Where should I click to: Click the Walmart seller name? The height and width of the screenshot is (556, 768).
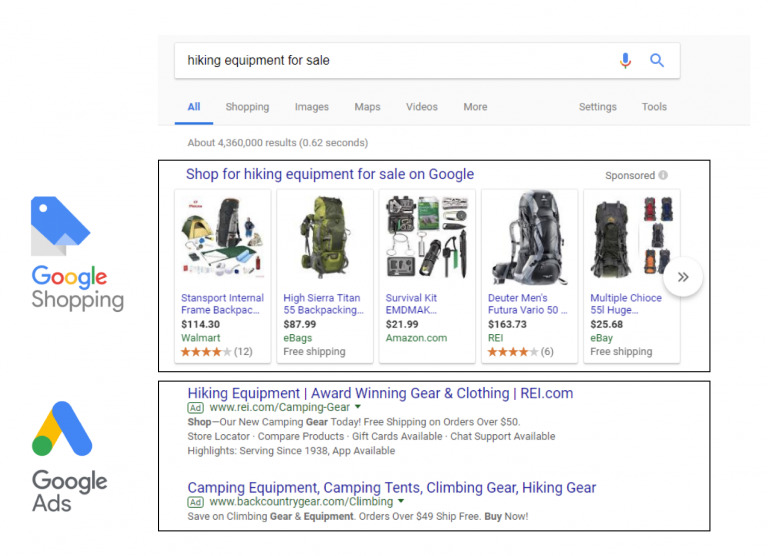(200, 338)
